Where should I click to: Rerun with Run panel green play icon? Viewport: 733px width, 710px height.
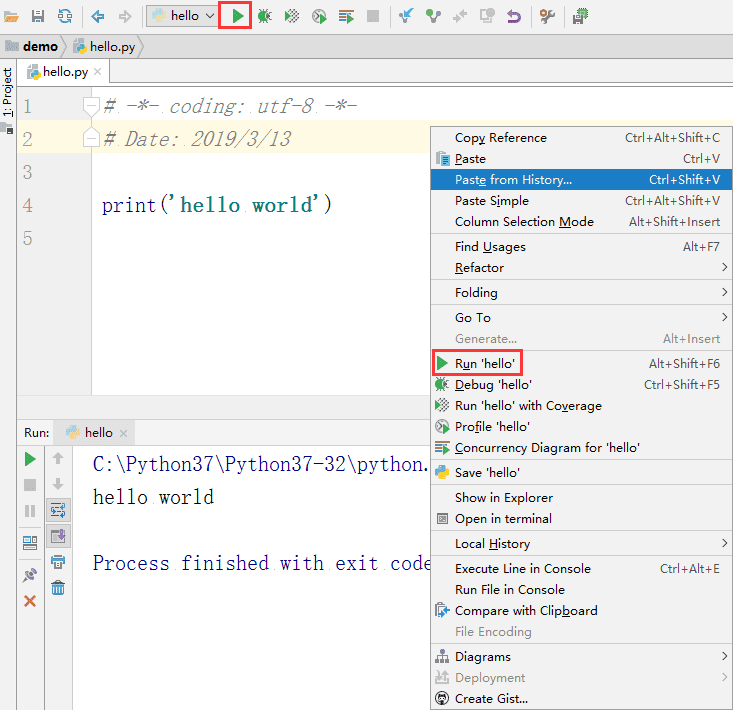(30, 459)
